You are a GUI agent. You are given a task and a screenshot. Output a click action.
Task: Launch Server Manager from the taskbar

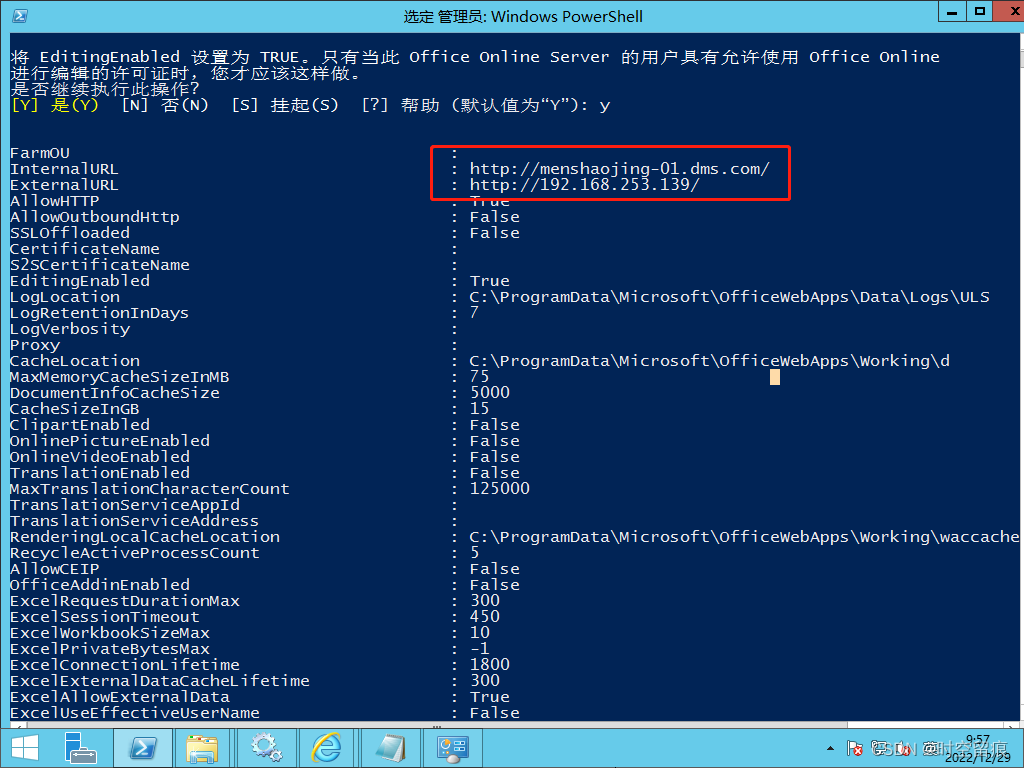pyautogui.click(x=81, y=748)
